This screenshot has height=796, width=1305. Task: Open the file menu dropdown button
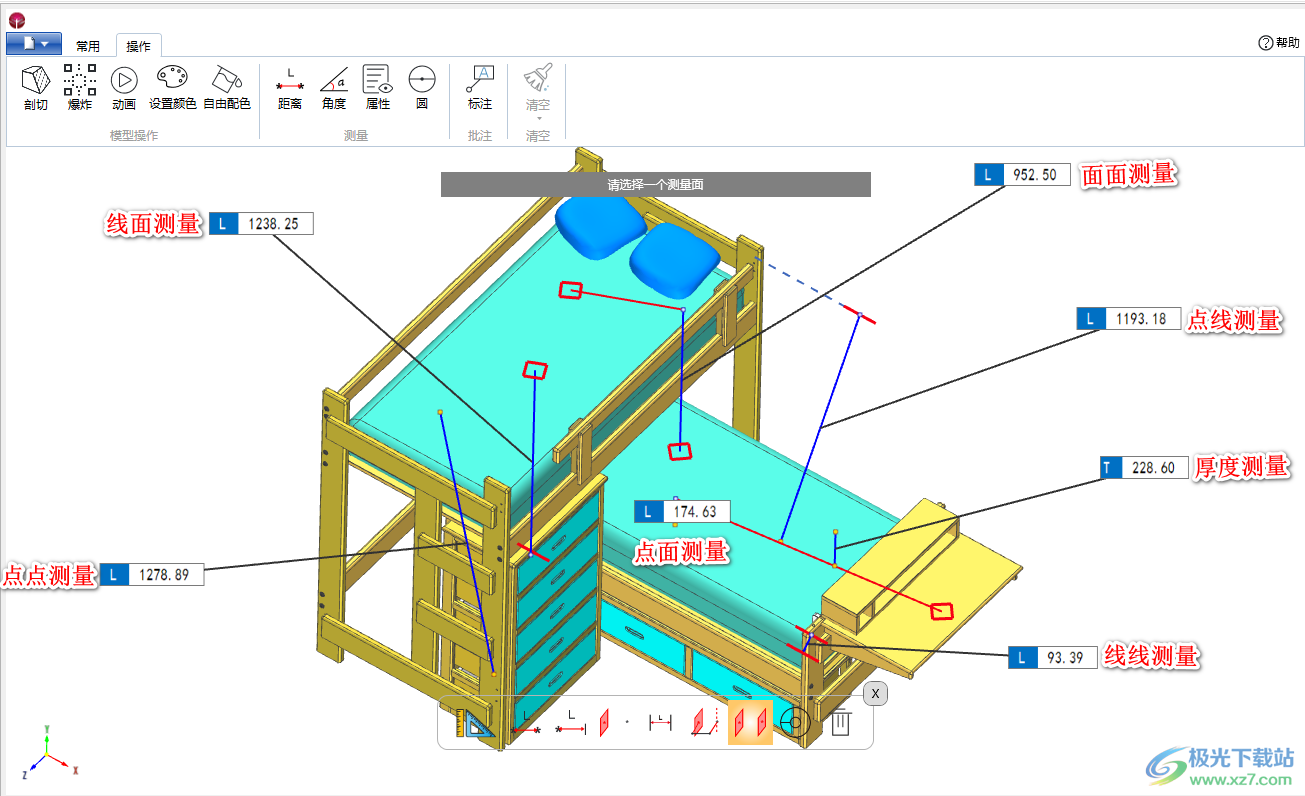[x=33, y=43]
